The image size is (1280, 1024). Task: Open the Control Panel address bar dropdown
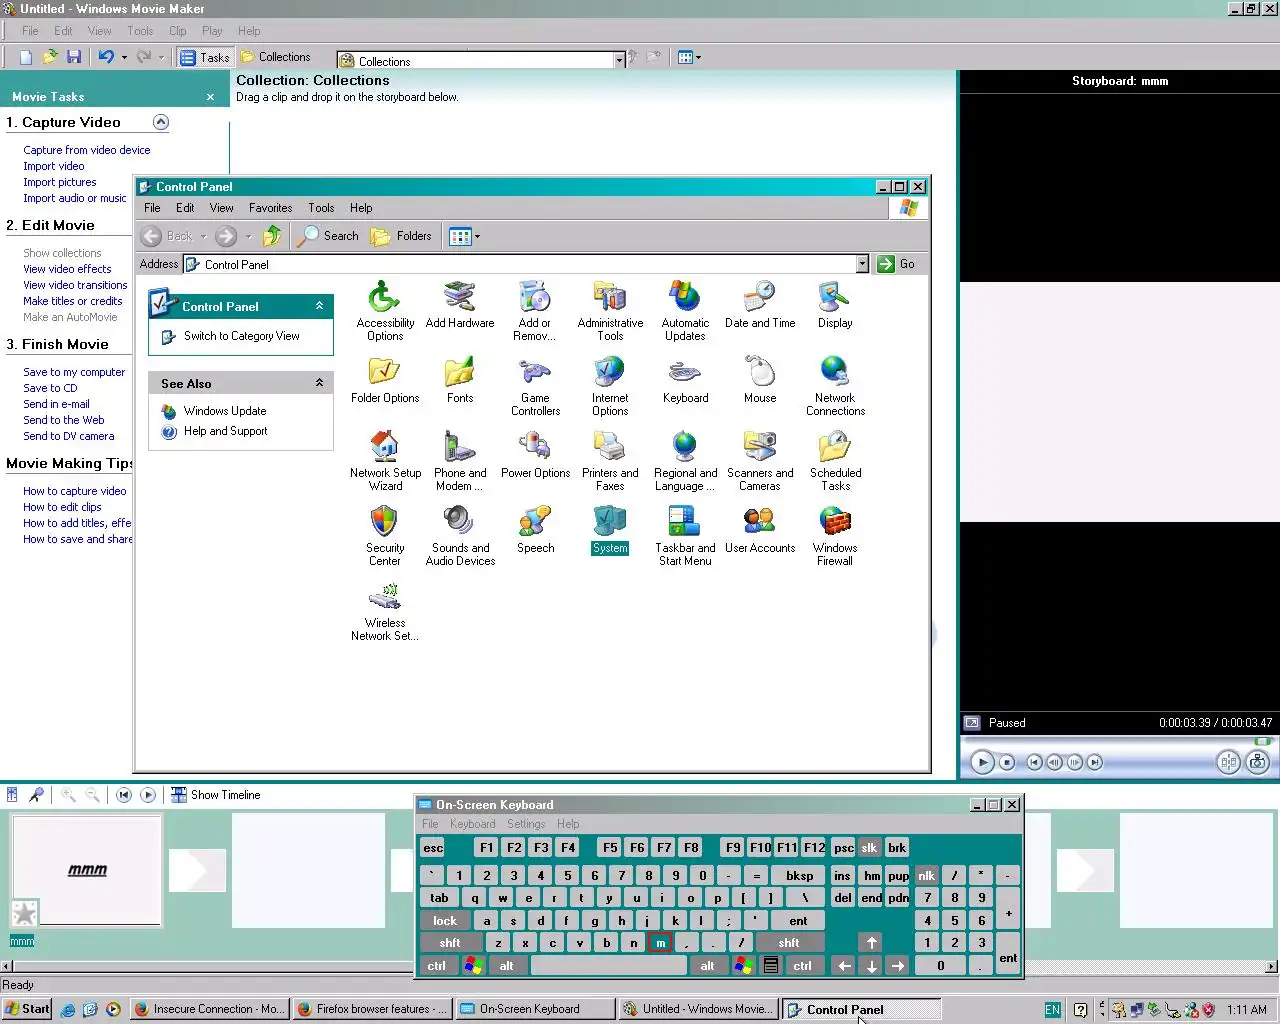coord(862,264)
